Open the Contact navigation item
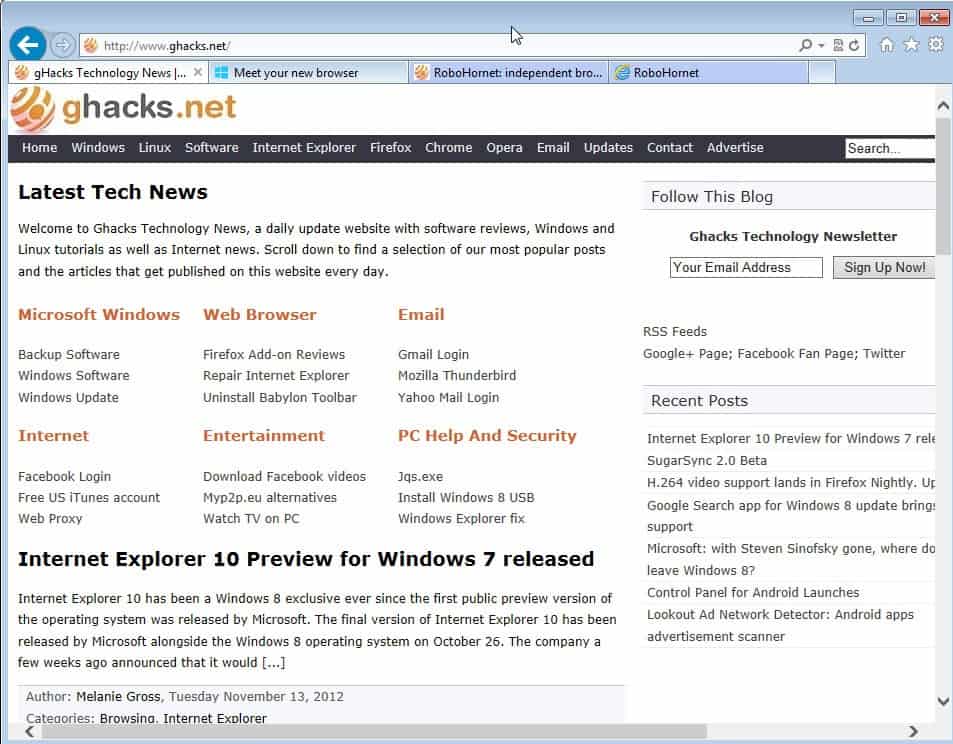This screenshot has width=953, height=744. point(670,148)
